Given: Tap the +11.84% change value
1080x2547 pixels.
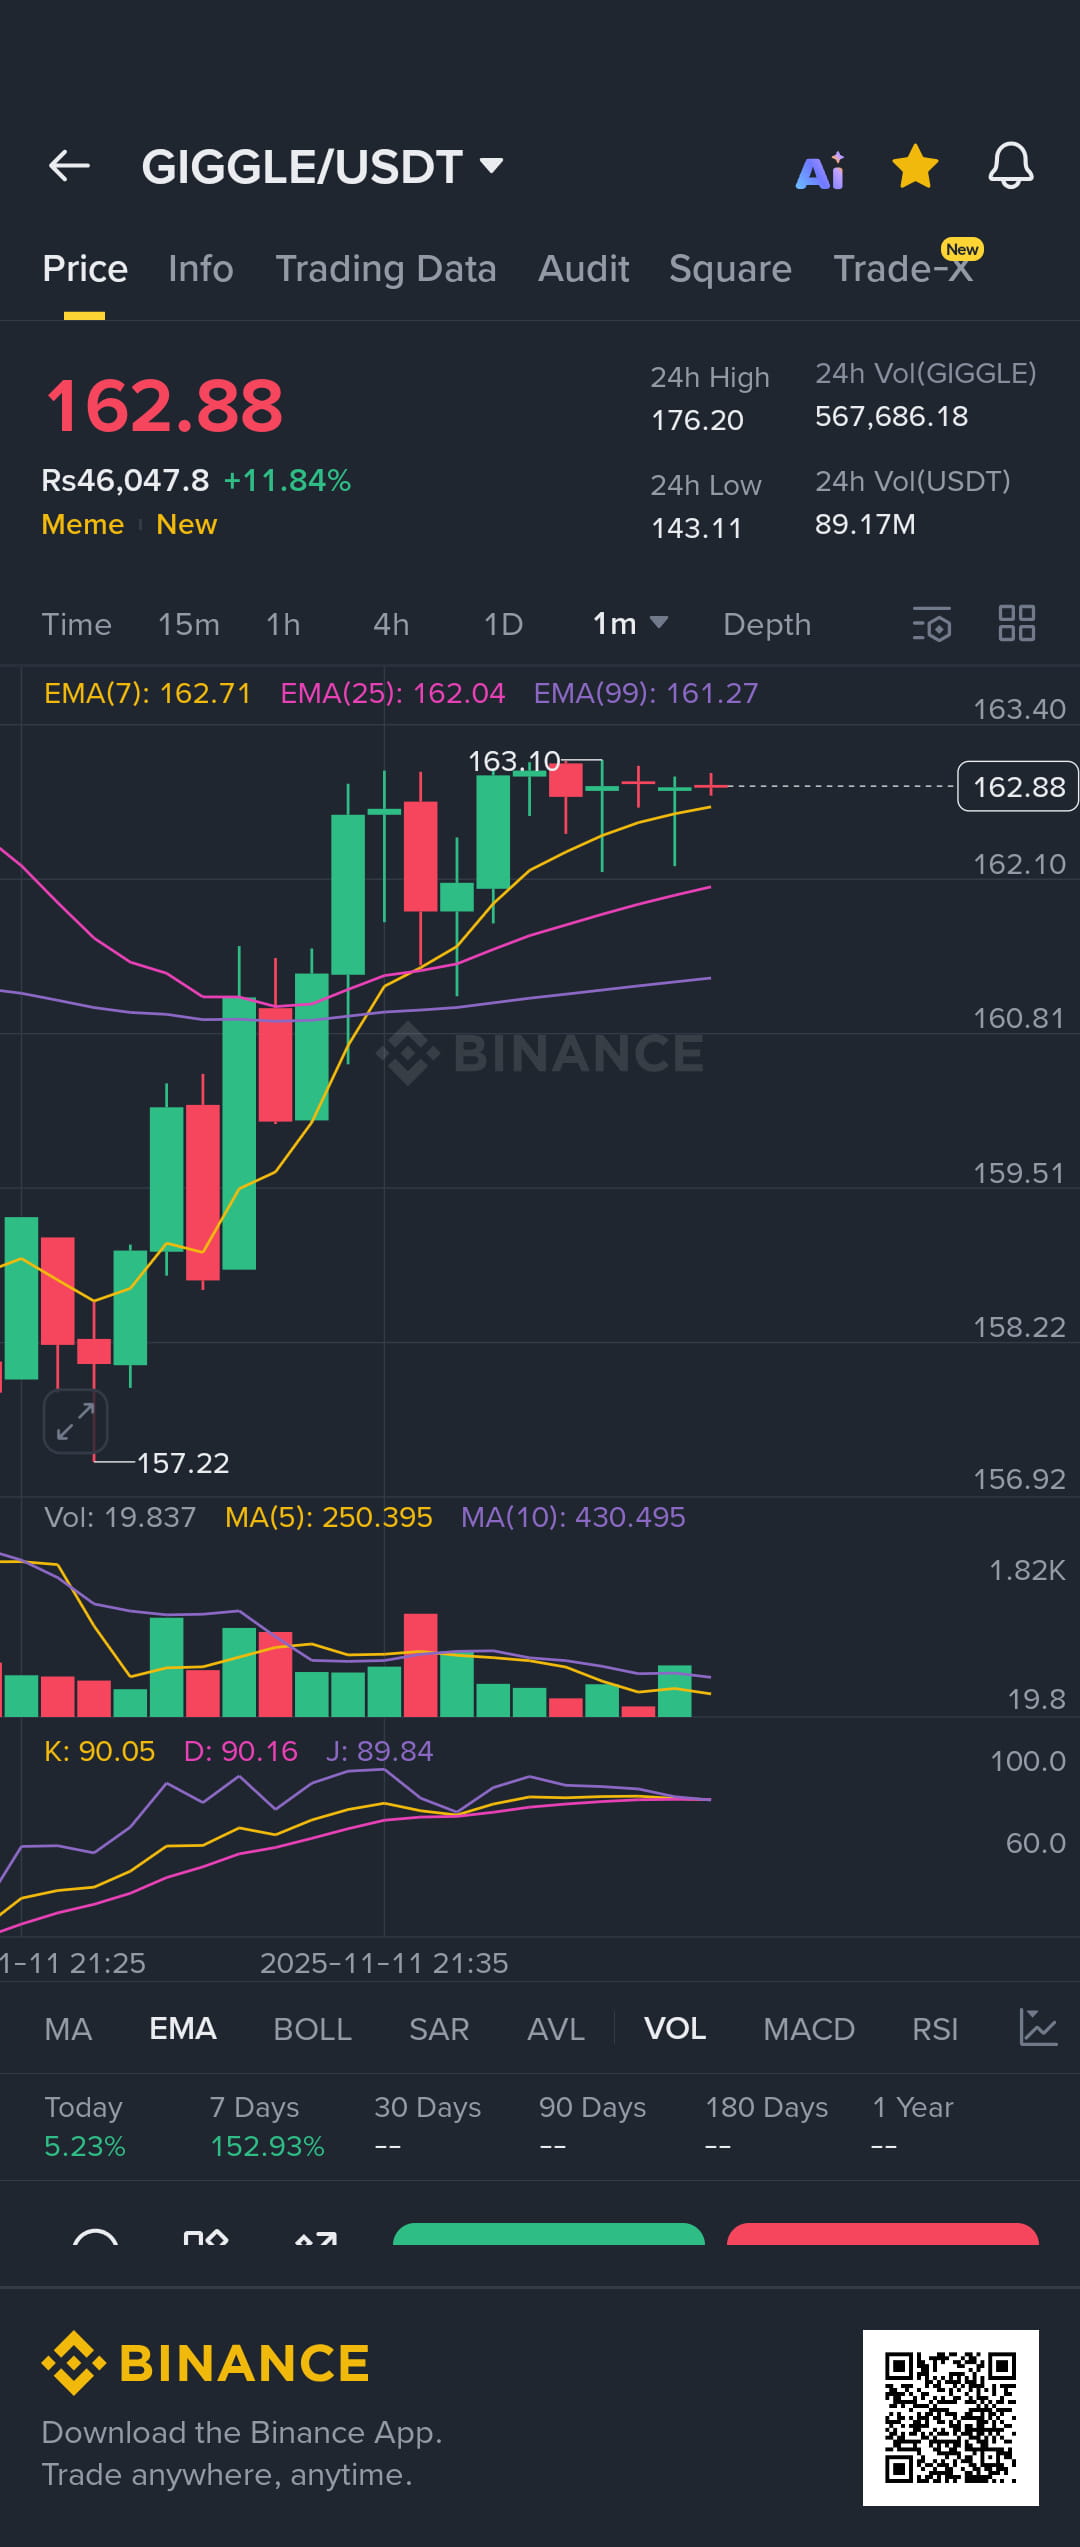Looking at the screenshot, I should tap(287, 480).
